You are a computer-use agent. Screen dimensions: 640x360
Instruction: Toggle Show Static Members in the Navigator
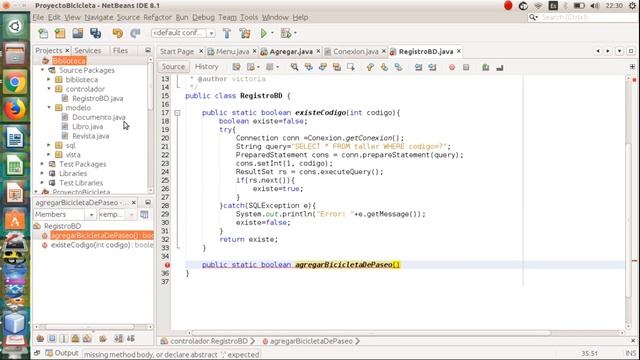(63, 338)
